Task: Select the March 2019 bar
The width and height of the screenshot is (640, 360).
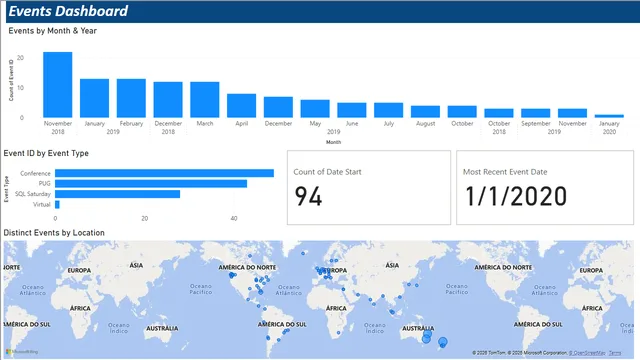Action: pyautogui.click(x=204, y=100)
